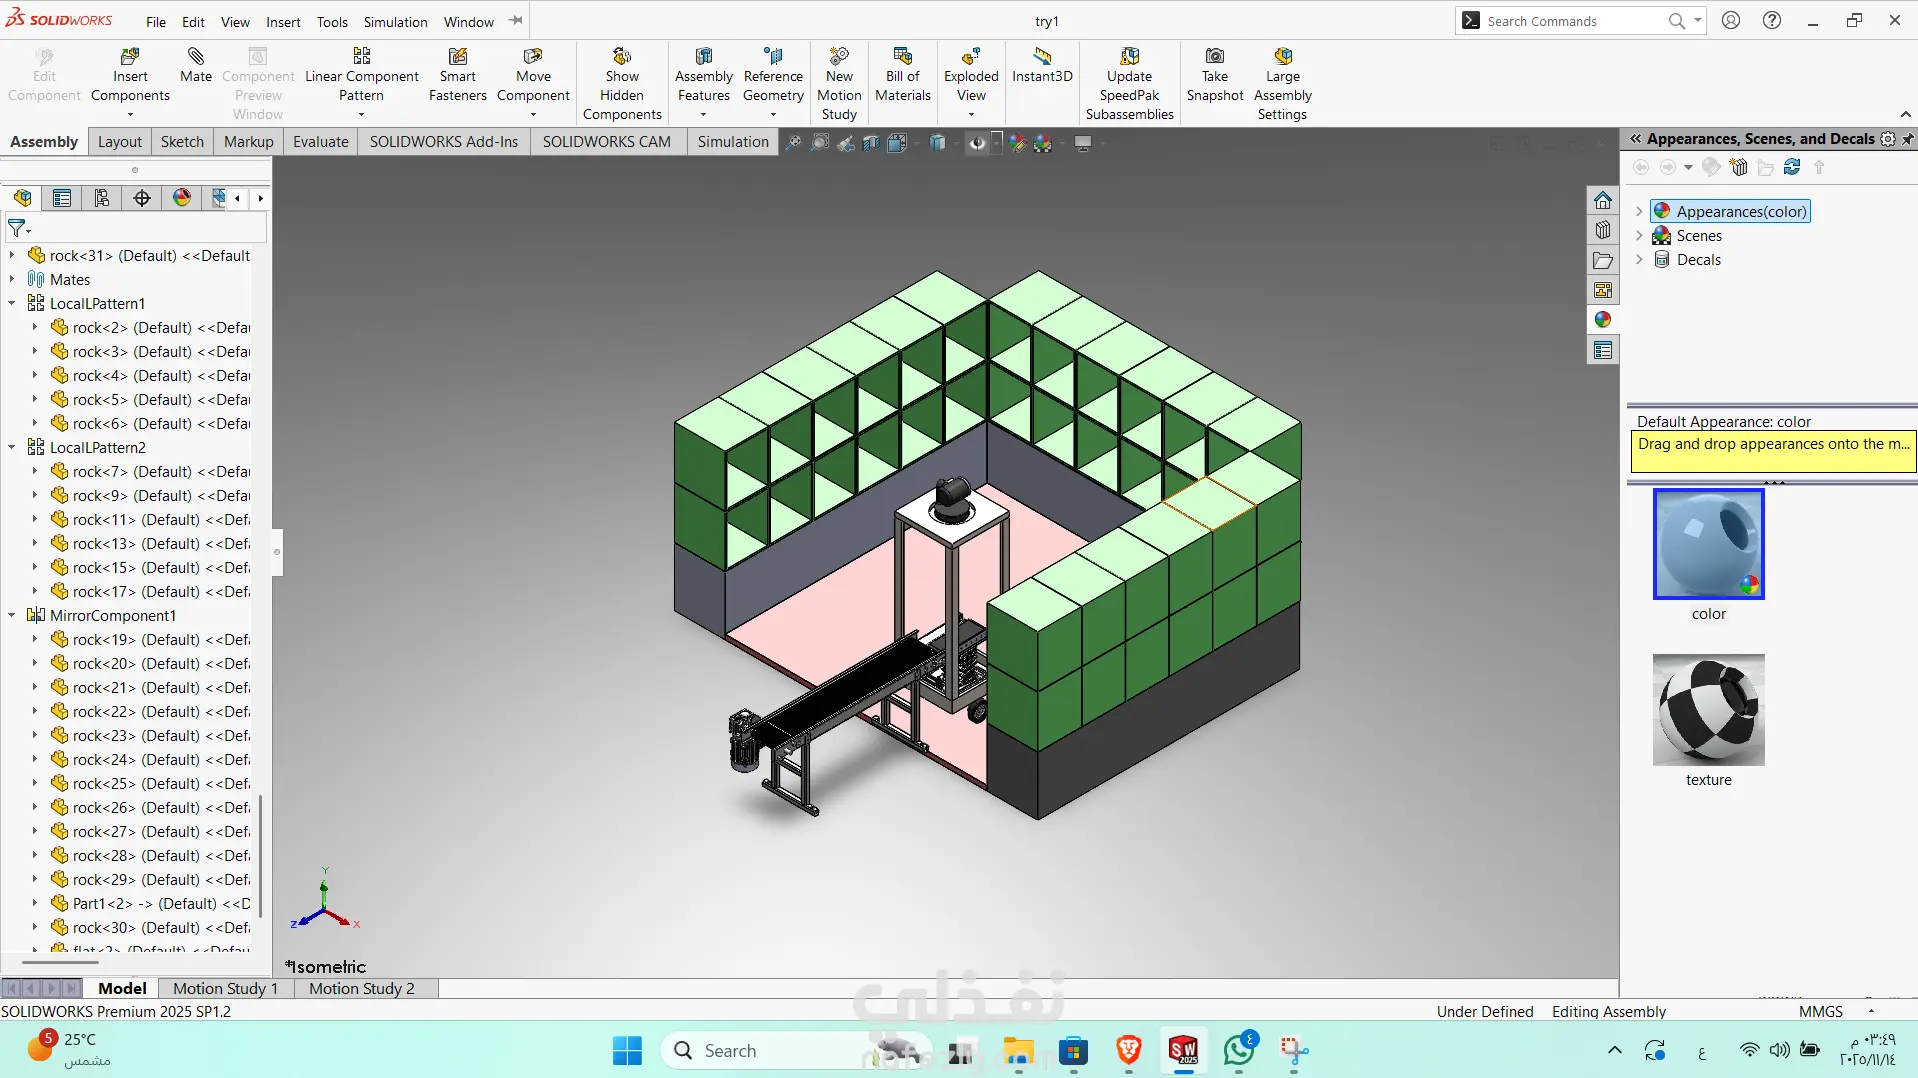
Task: Select the texture appearance thumbnail
Action: 1709,710
